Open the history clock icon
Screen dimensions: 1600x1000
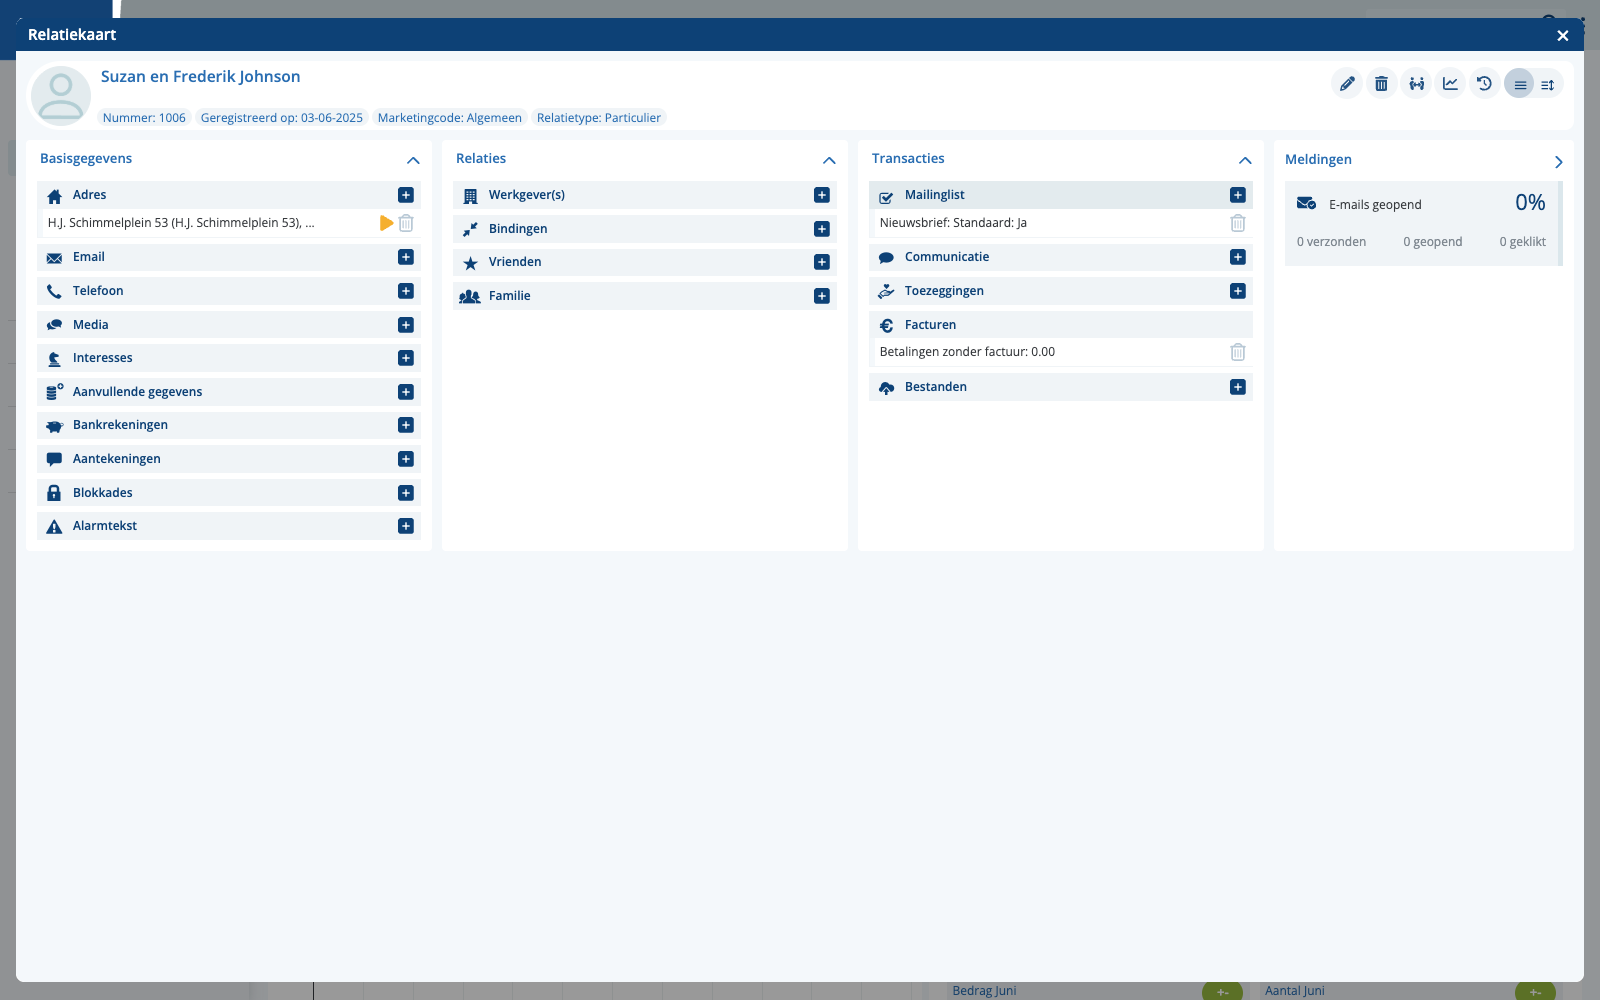click(1484, 84)
